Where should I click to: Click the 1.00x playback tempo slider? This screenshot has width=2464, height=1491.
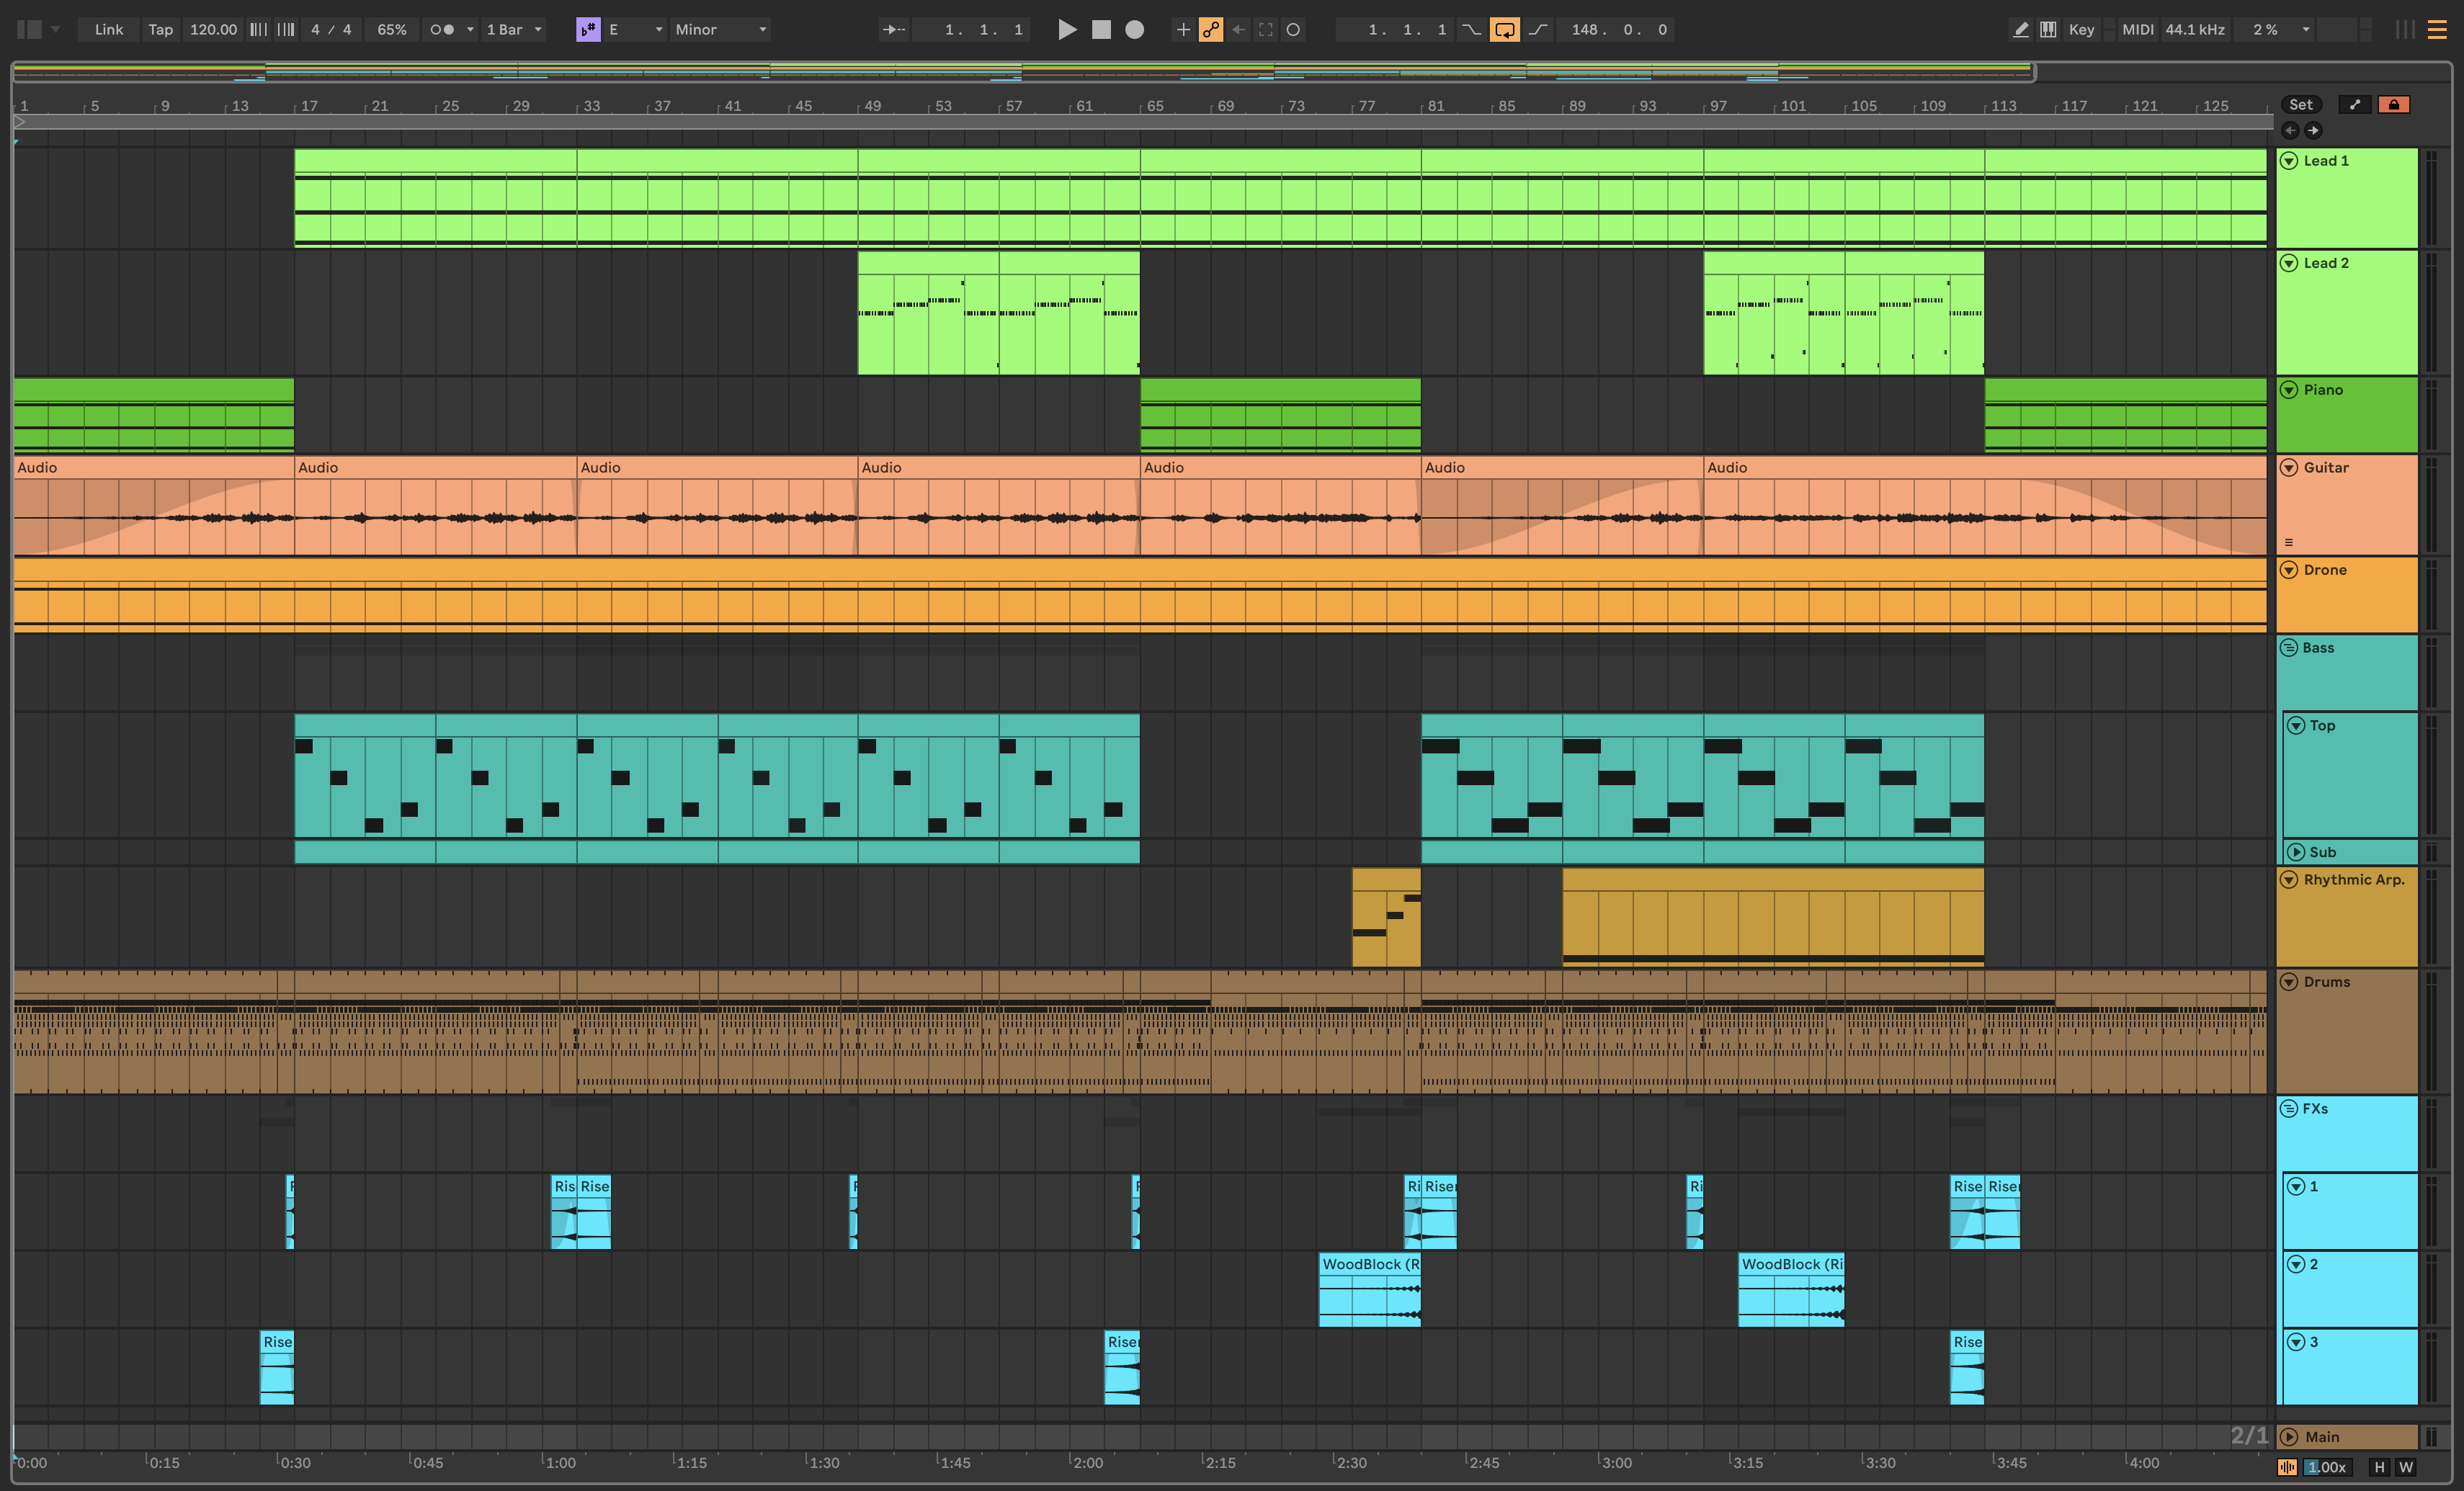tap(2327, 1467)
